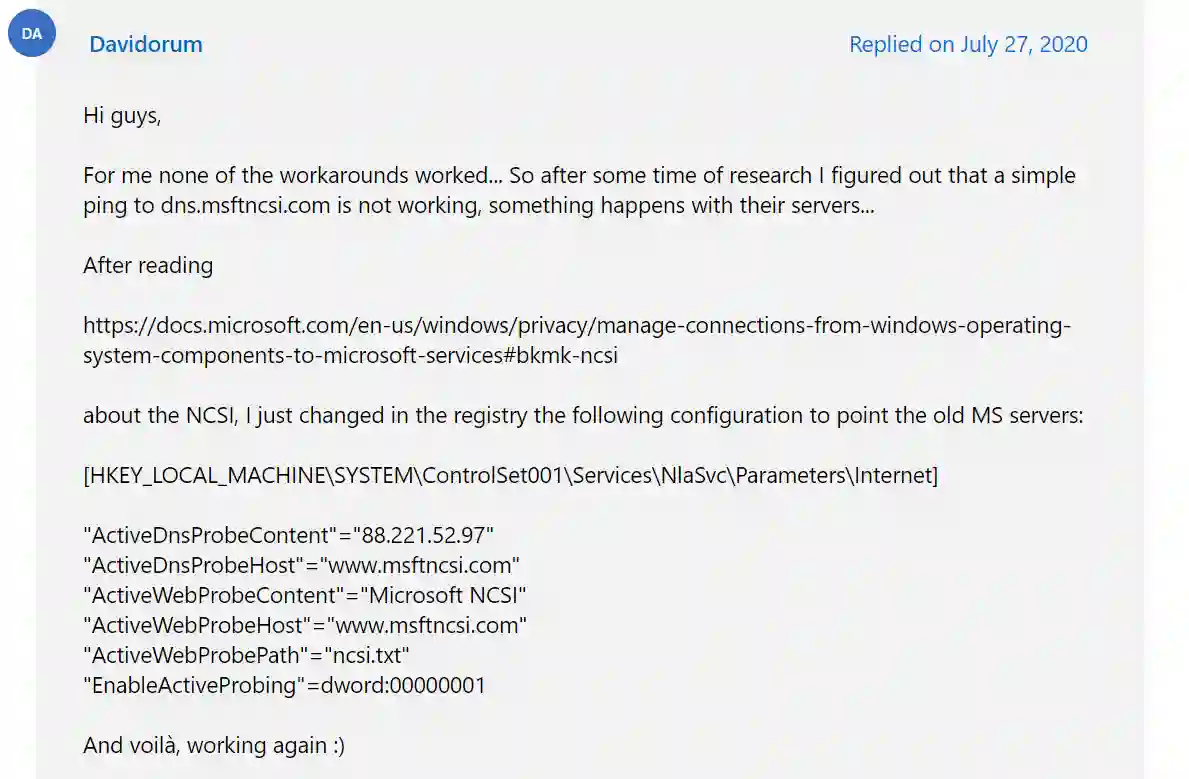Click the "Hi guys," greeting text
Screen dimensions: 1189x779
click(122, 115)
